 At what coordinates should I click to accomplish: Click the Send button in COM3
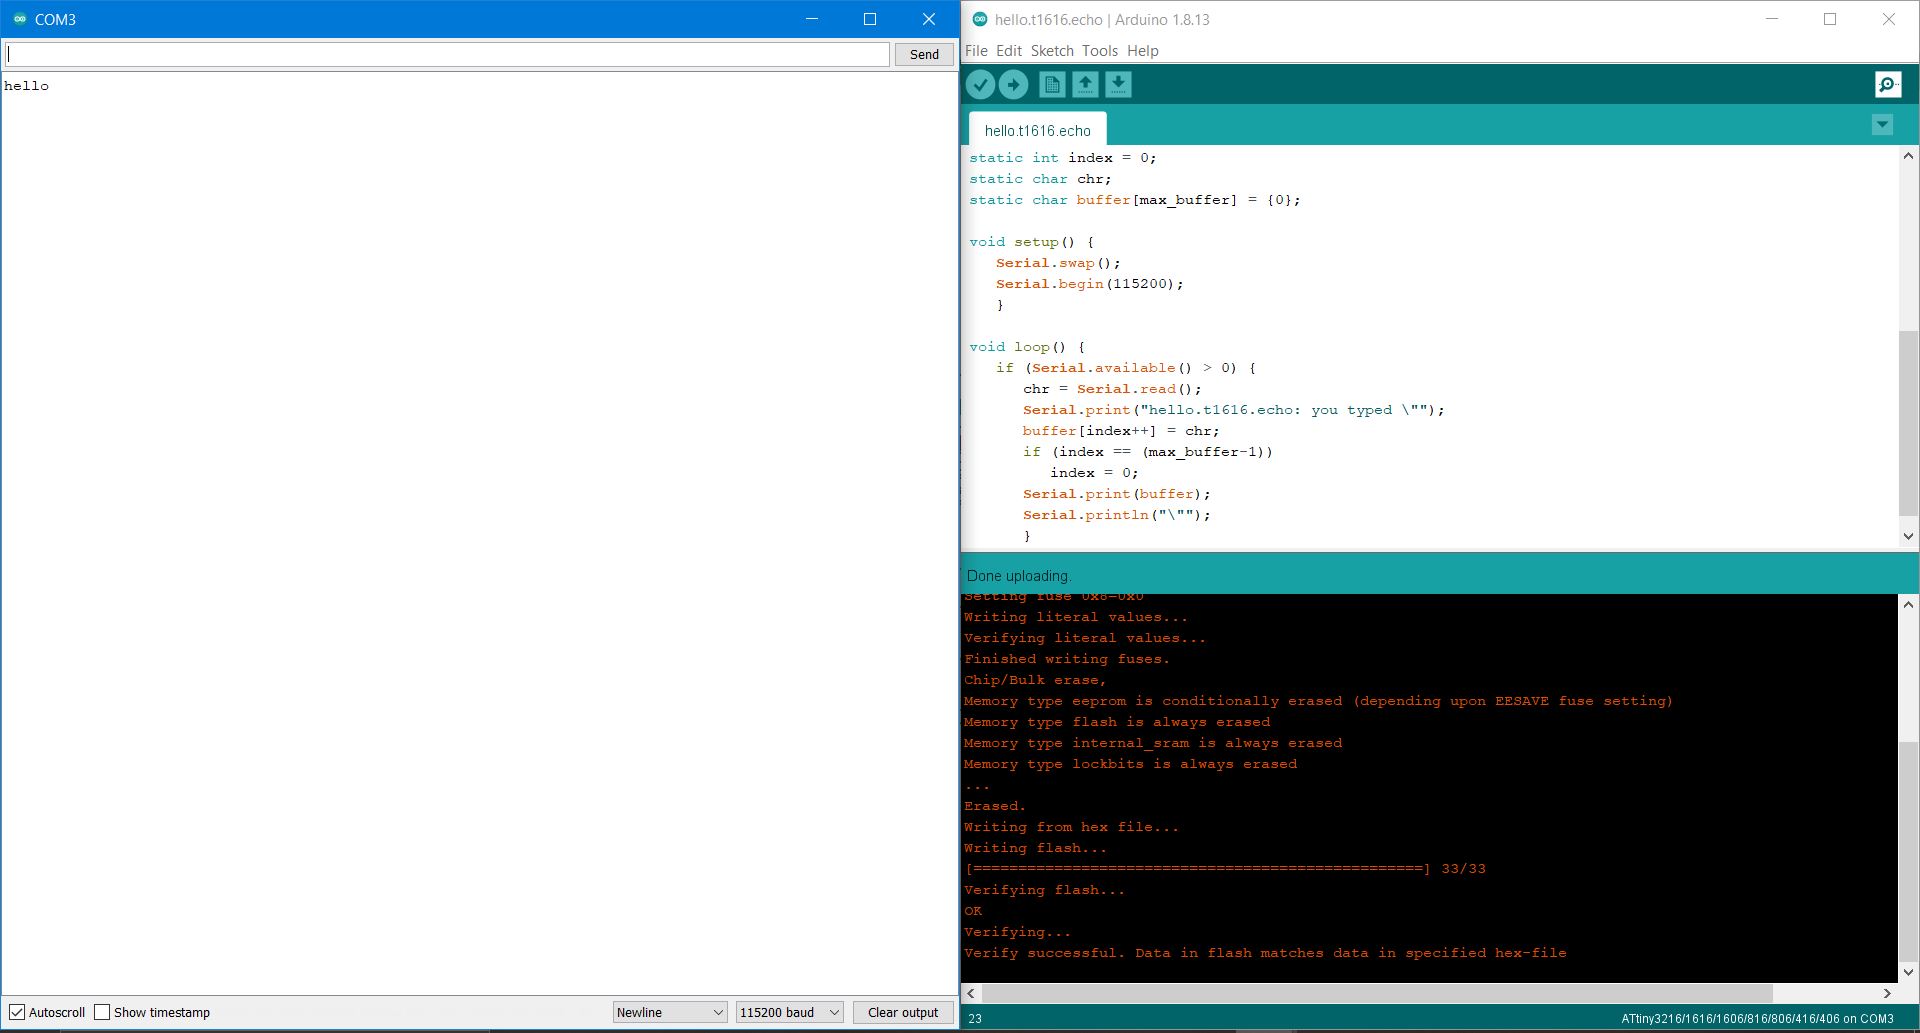click(x=924, y=54)
